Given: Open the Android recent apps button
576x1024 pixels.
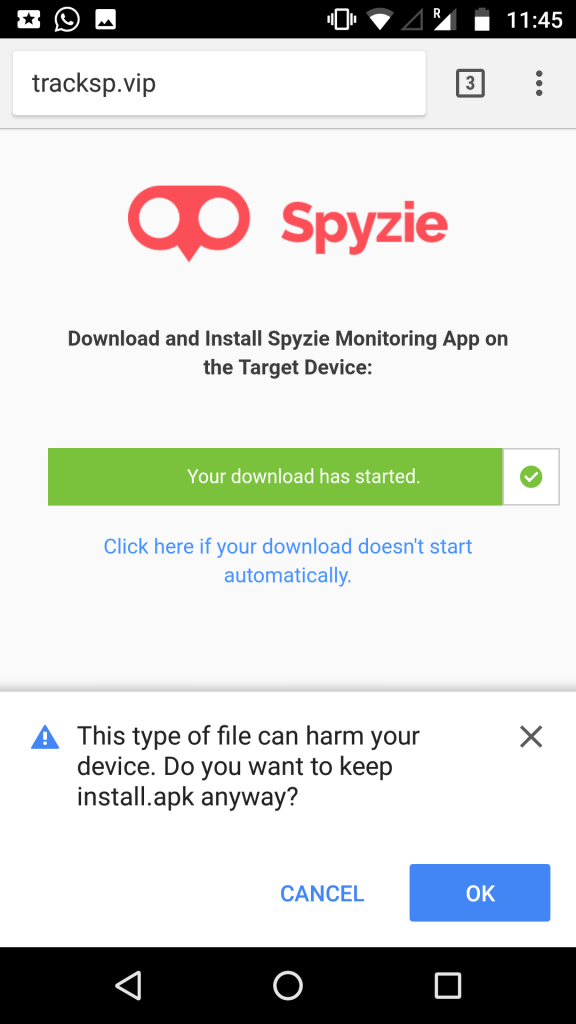Looking at the screenshot, I should tap(447, 985).
